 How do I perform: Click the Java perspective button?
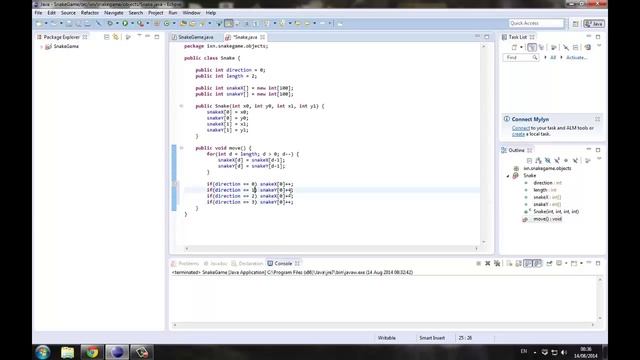(594, 24)
